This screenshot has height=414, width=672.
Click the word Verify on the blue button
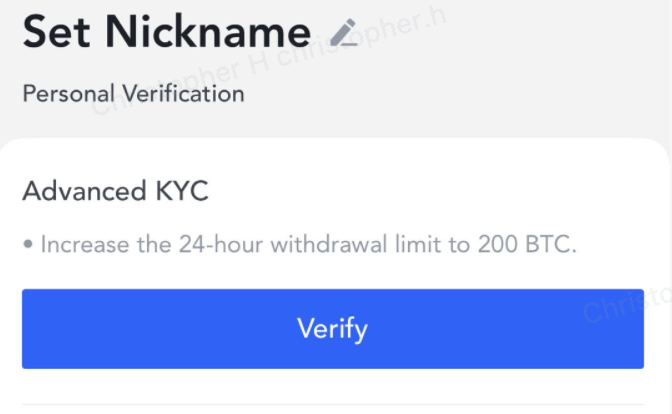333,330
